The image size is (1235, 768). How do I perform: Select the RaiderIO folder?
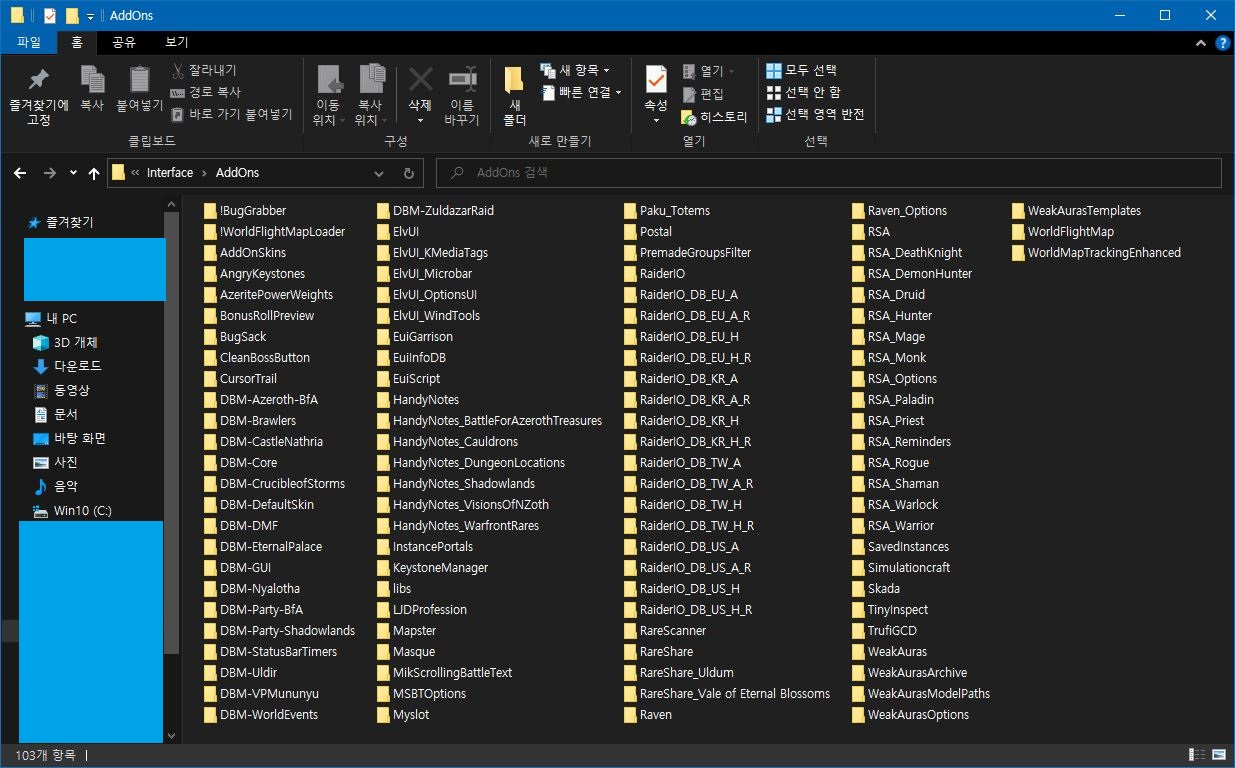pos(654,273)
